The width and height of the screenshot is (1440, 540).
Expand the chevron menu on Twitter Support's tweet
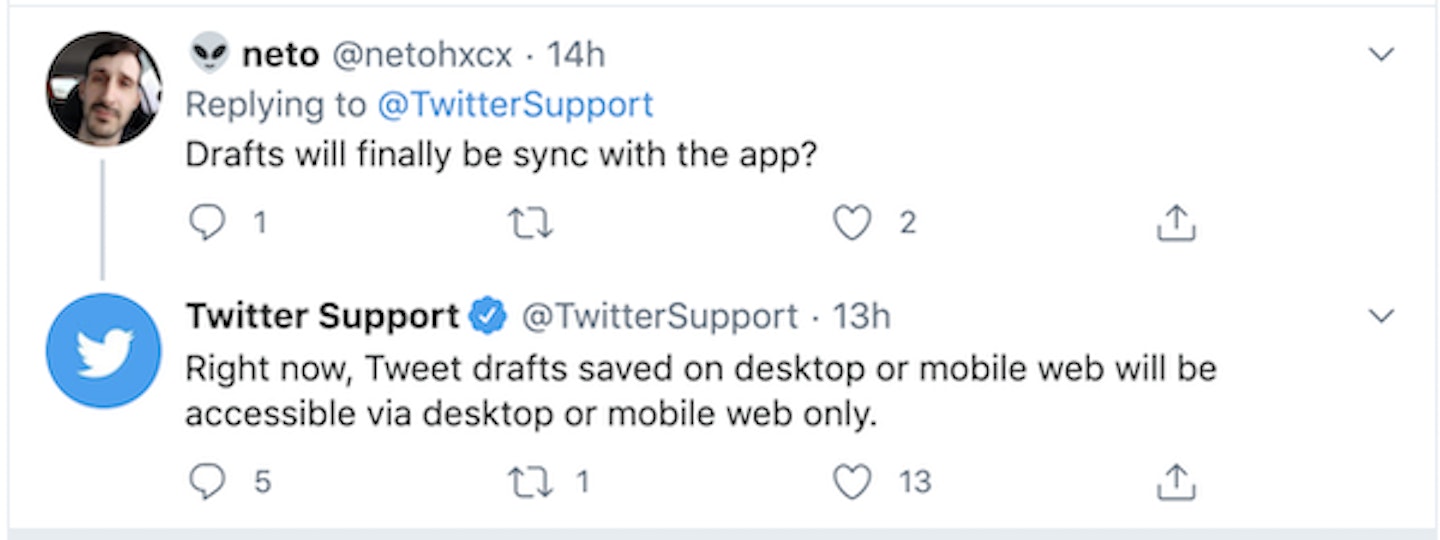coord(1381,317)
